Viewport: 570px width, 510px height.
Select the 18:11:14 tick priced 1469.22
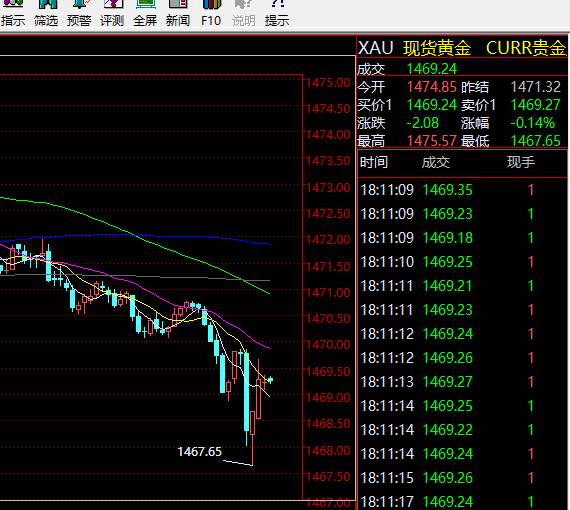point(462,430)
